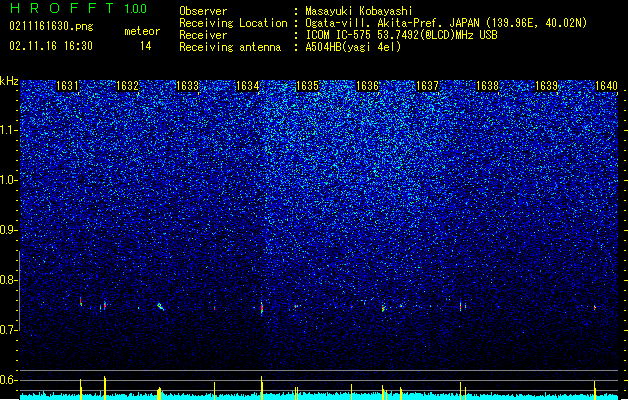Viewport: 629px width, 400px height.
Task: Select the A504HB(yagi 4el) antenna value
Action: (x=353, y=47)
